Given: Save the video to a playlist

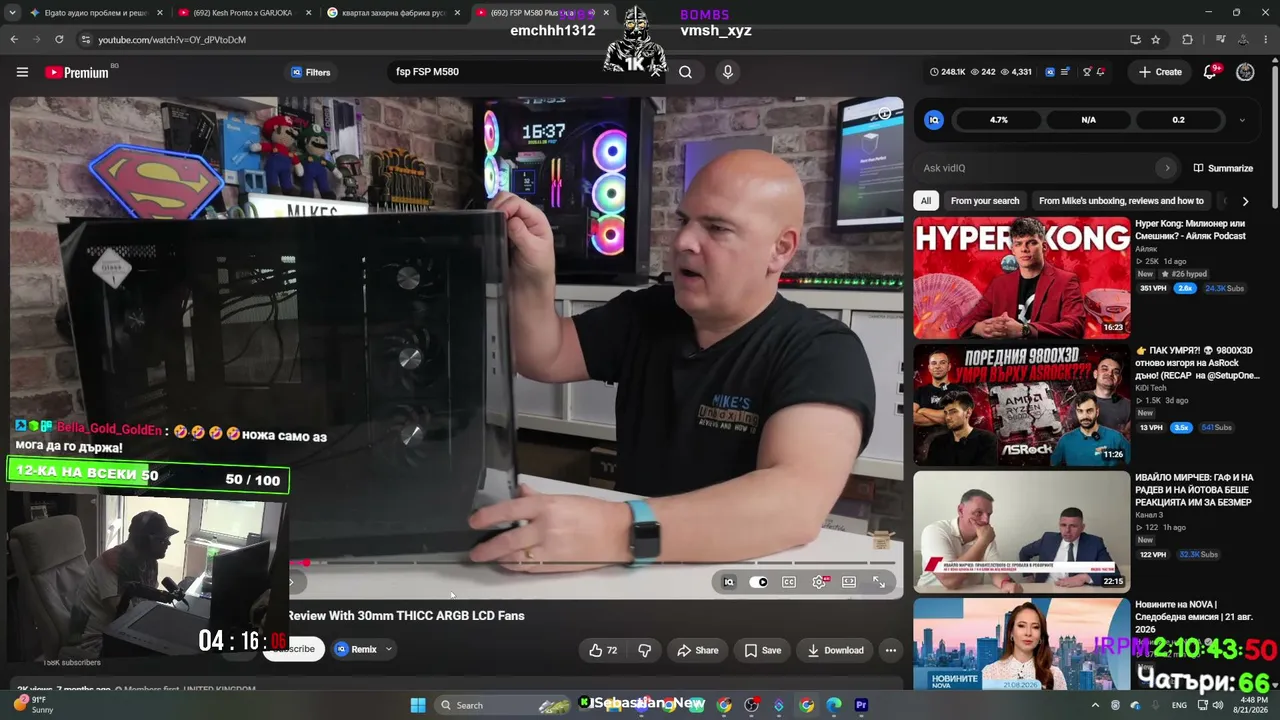Looking at the screenshot, I should pyautogui.click(x=762, y=650).
